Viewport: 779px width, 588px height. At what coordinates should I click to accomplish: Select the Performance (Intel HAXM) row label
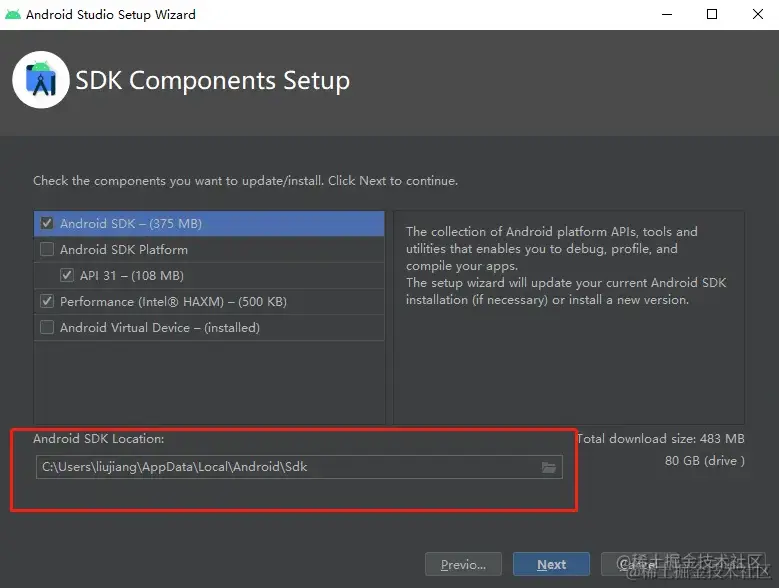pyautogui.click(x=173, y=302)
